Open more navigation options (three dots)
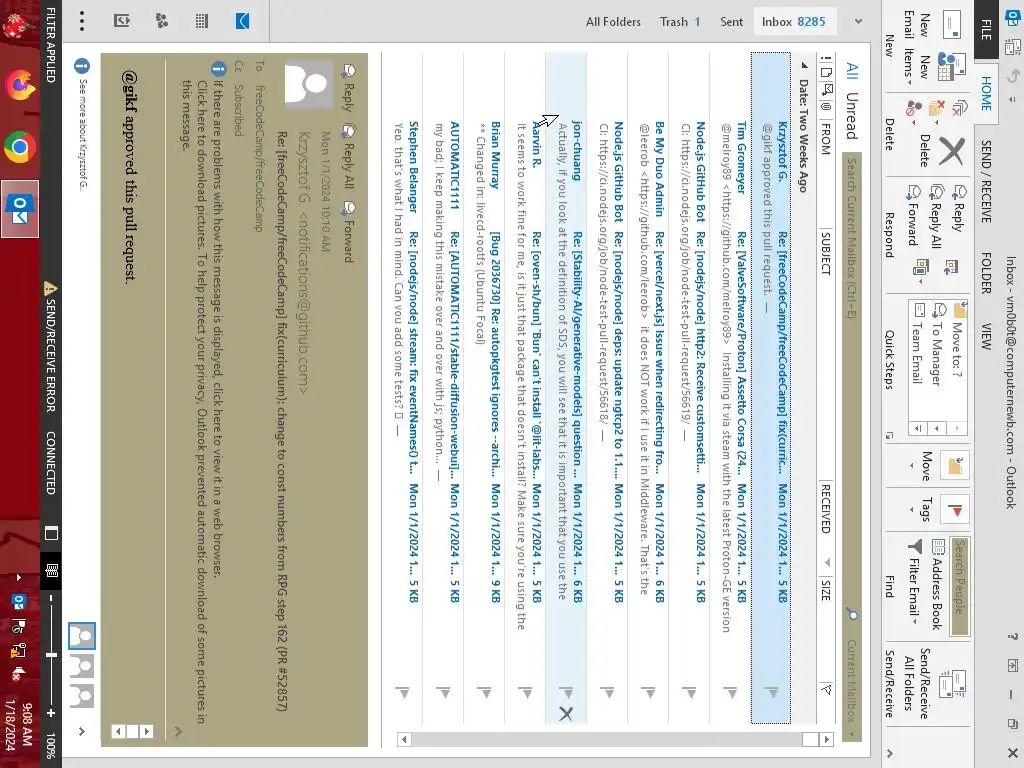This screenshot has width=1024, height=768. pos(82,21)
